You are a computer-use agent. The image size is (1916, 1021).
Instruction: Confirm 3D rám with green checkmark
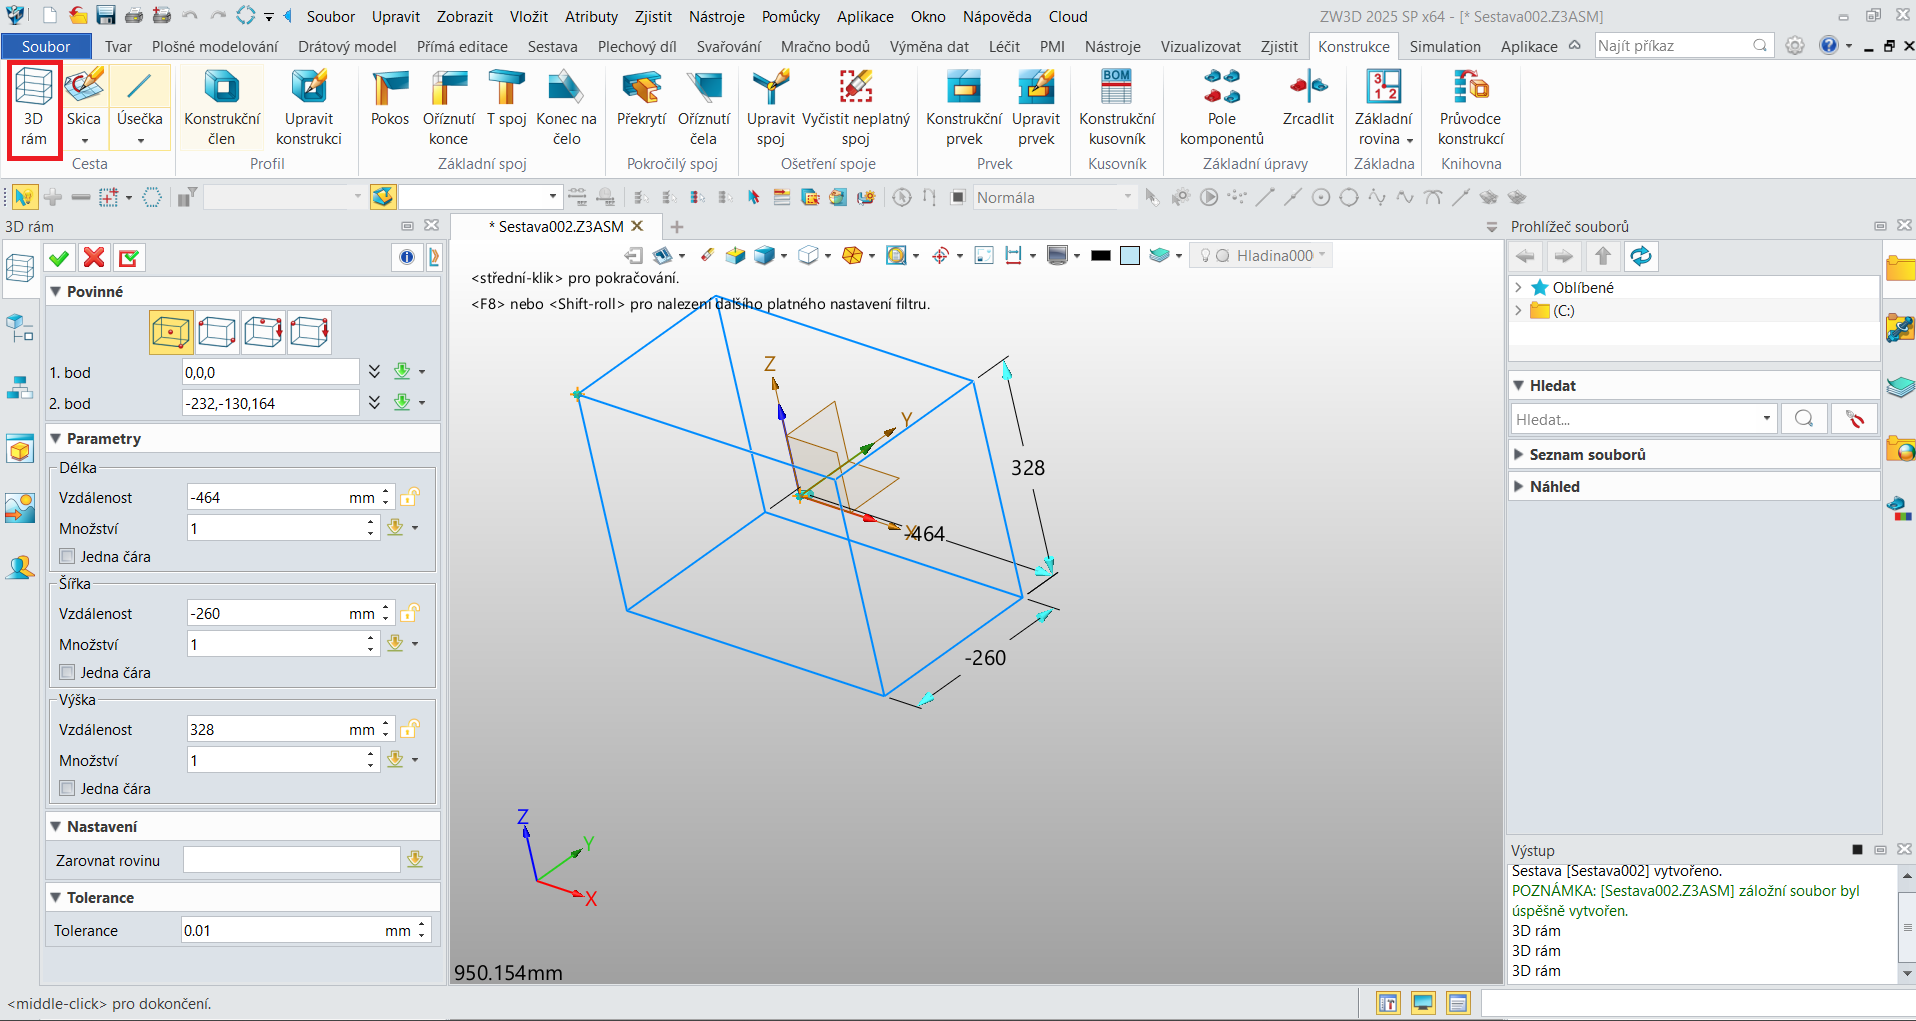tap(59, 258)
